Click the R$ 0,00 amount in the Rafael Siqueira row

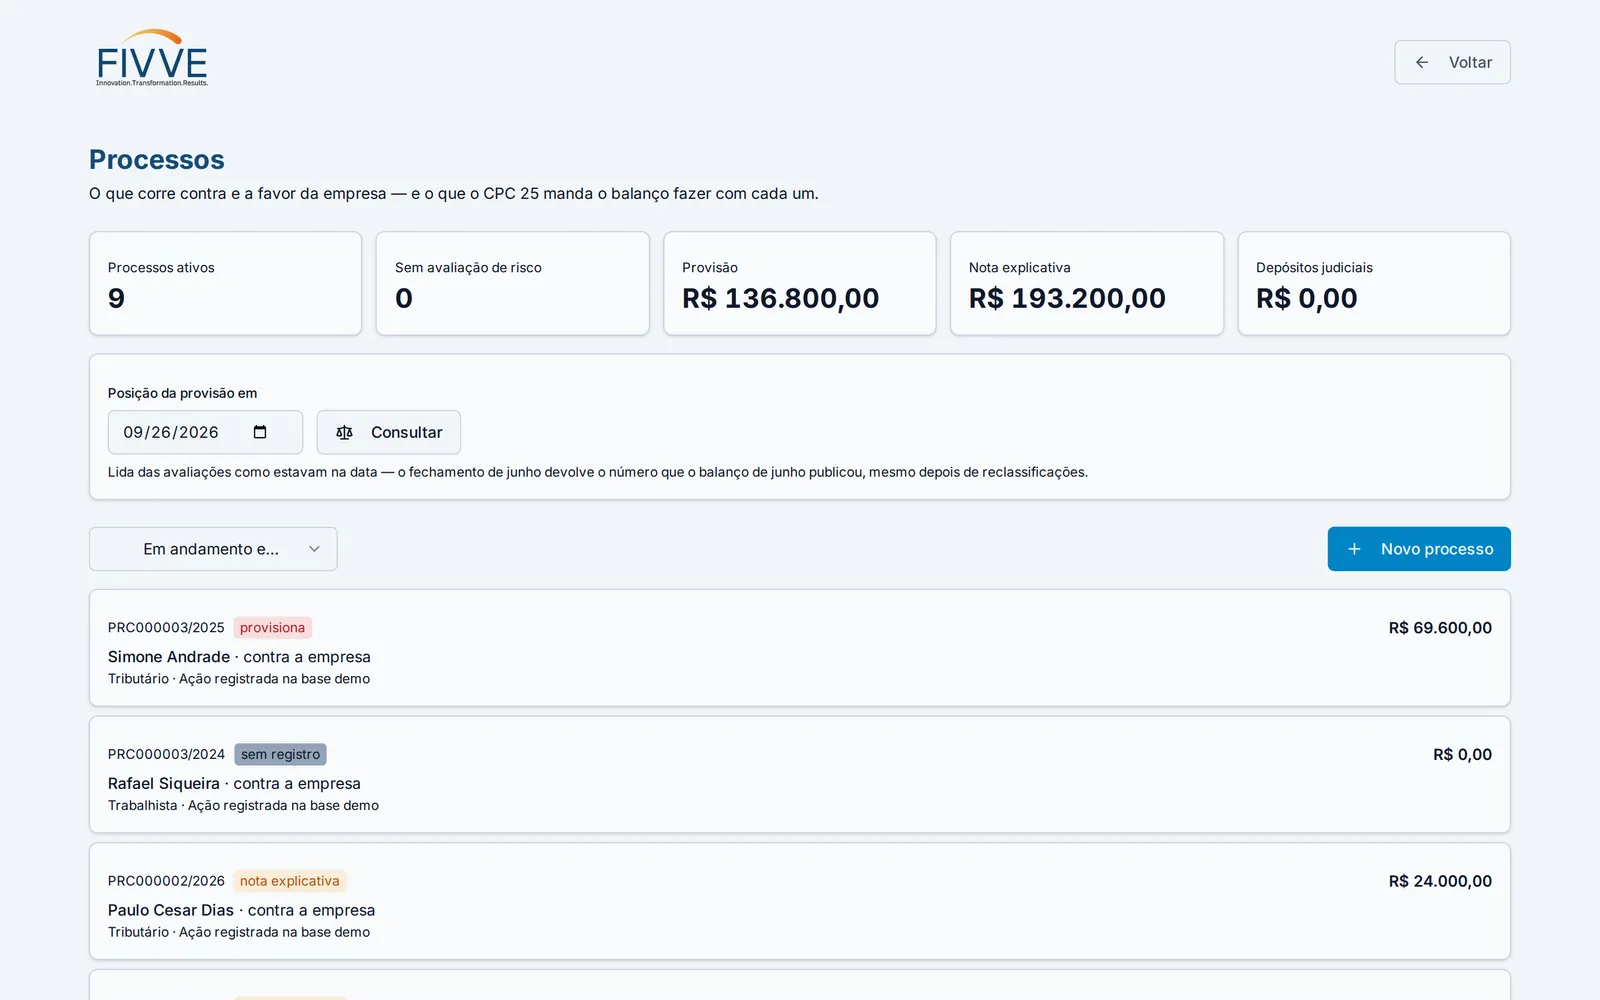coord(1462,755)
